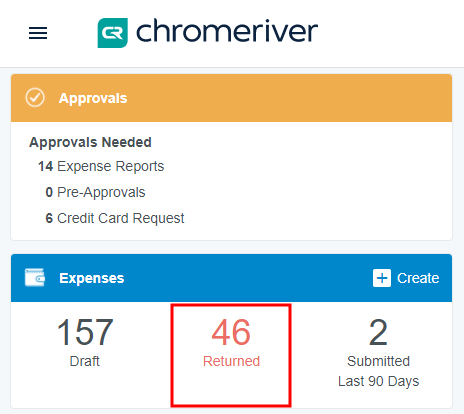Click the plus icon beside Create
Screen dimensions: 464x414
click(382, 278)
